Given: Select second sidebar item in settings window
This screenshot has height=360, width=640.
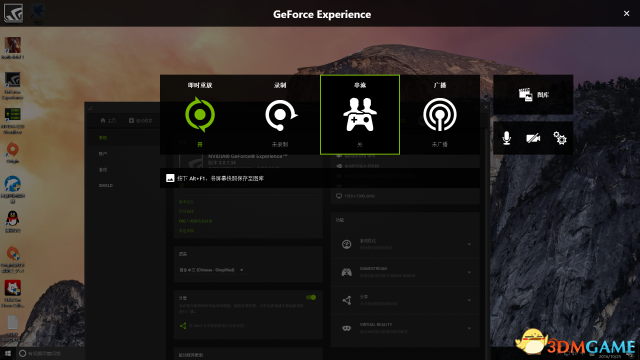Looking at the screenshot, I should click(103, 154).
